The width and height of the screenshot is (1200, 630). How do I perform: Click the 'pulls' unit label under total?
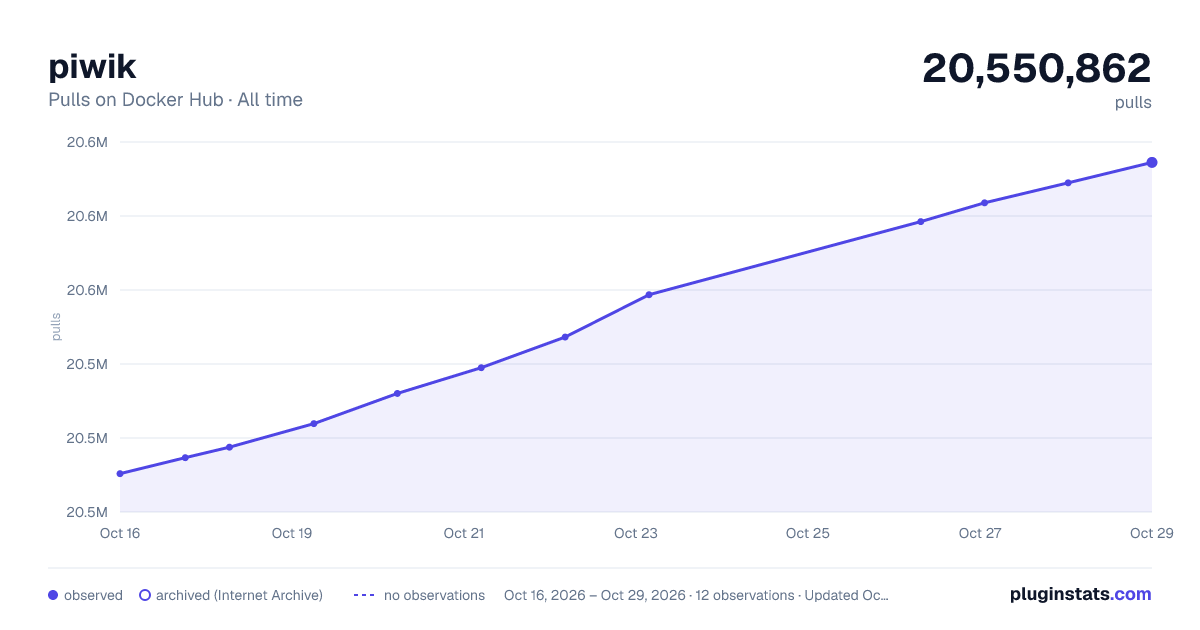[x=1133, y=102]
